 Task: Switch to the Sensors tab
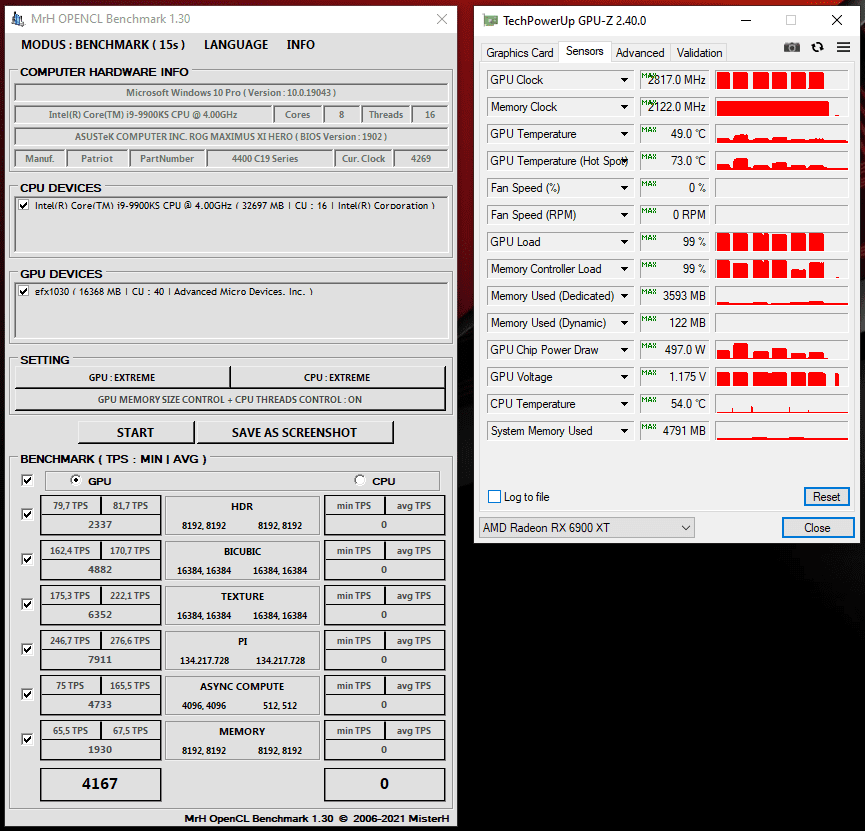click(584, 51)
